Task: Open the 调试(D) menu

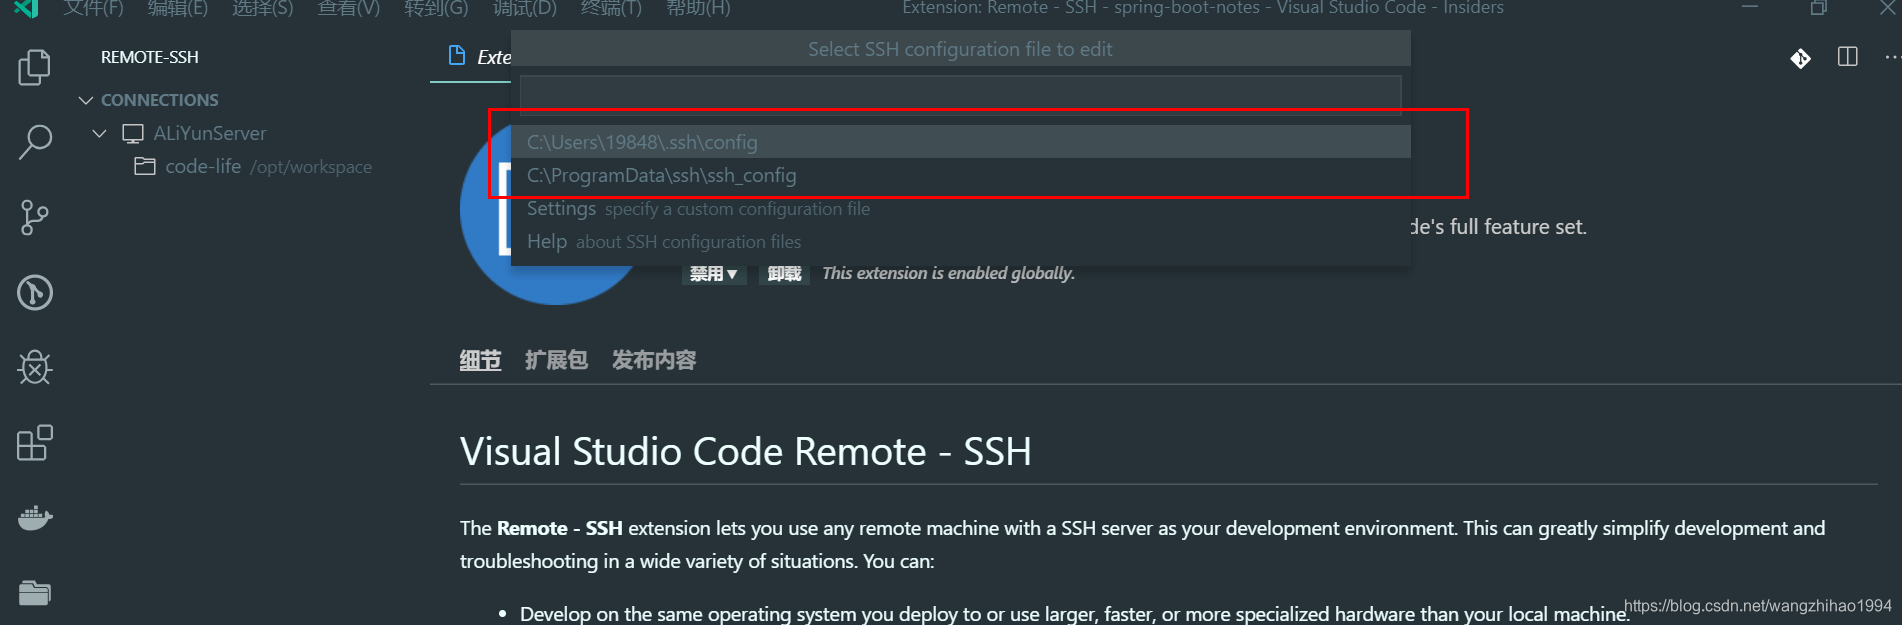Action: tap(525, 8)
